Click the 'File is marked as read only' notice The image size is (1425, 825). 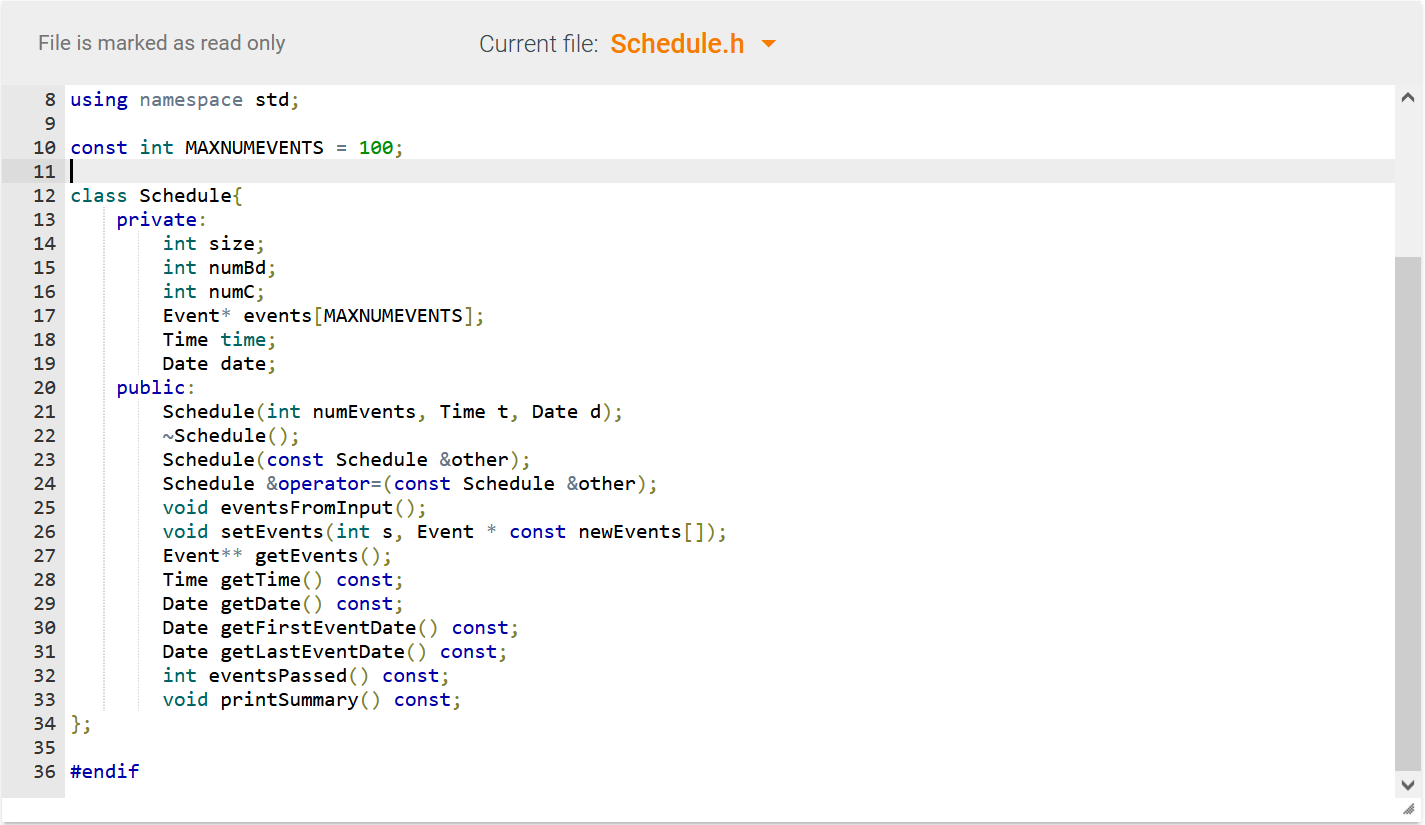161,43
